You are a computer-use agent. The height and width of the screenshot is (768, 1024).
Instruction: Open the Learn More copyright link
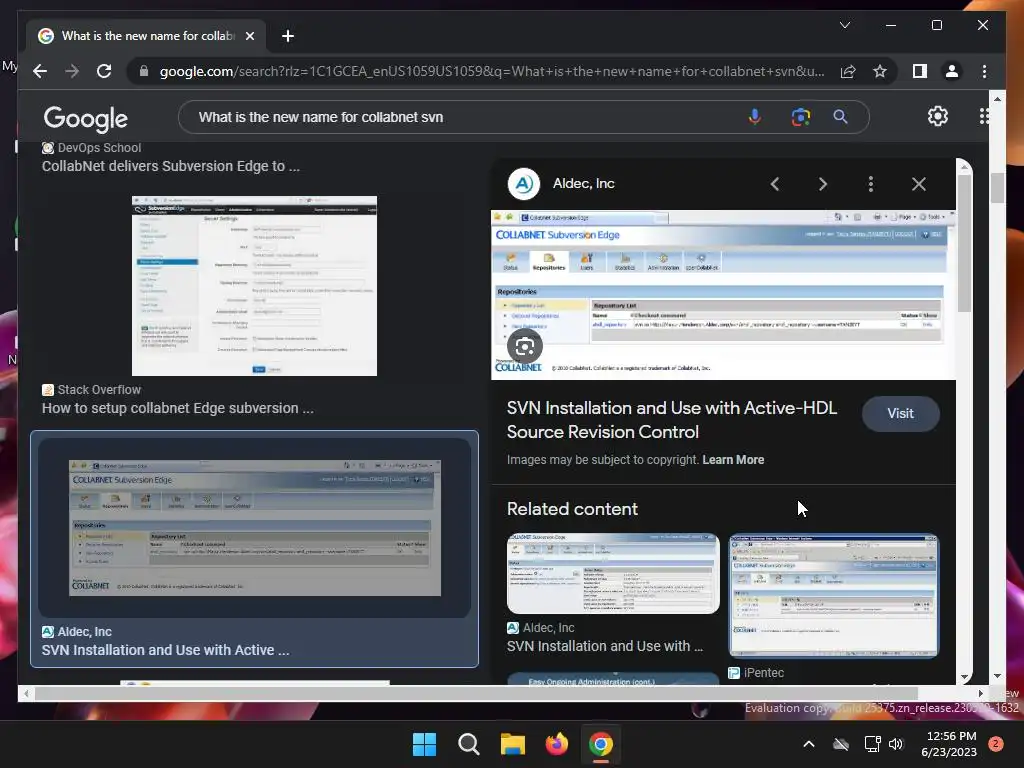733,460
